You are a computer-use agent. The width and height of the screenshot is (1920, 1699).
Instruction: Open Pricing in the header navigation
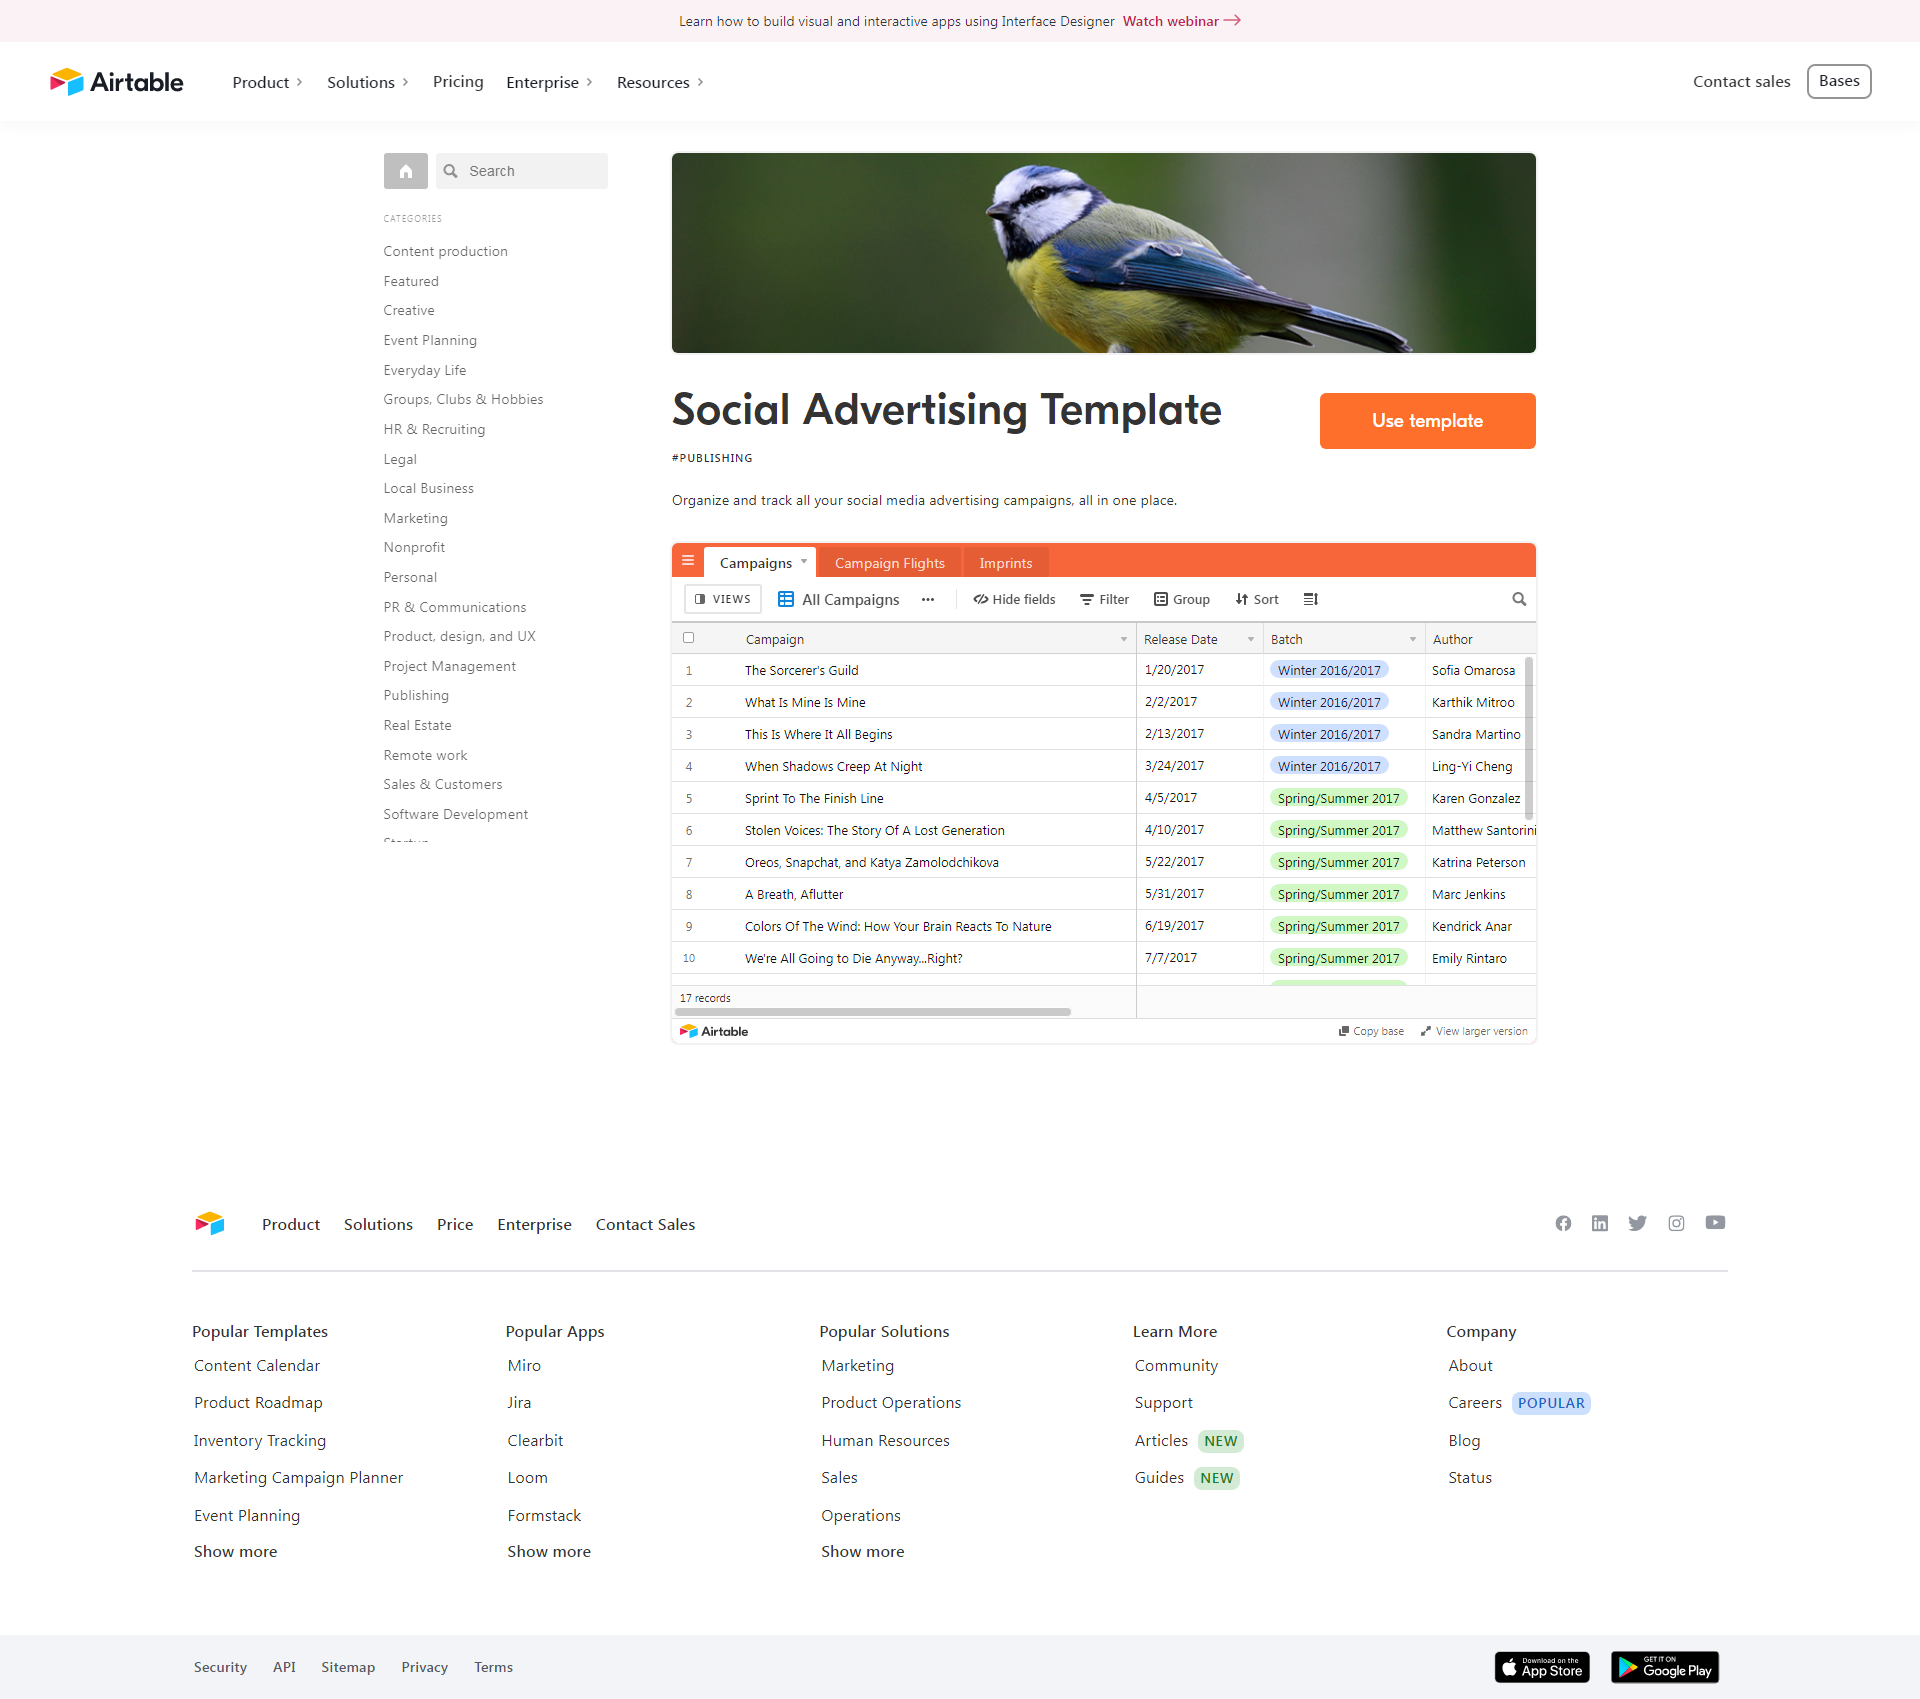pyautogui.click(x=458, y=82)
